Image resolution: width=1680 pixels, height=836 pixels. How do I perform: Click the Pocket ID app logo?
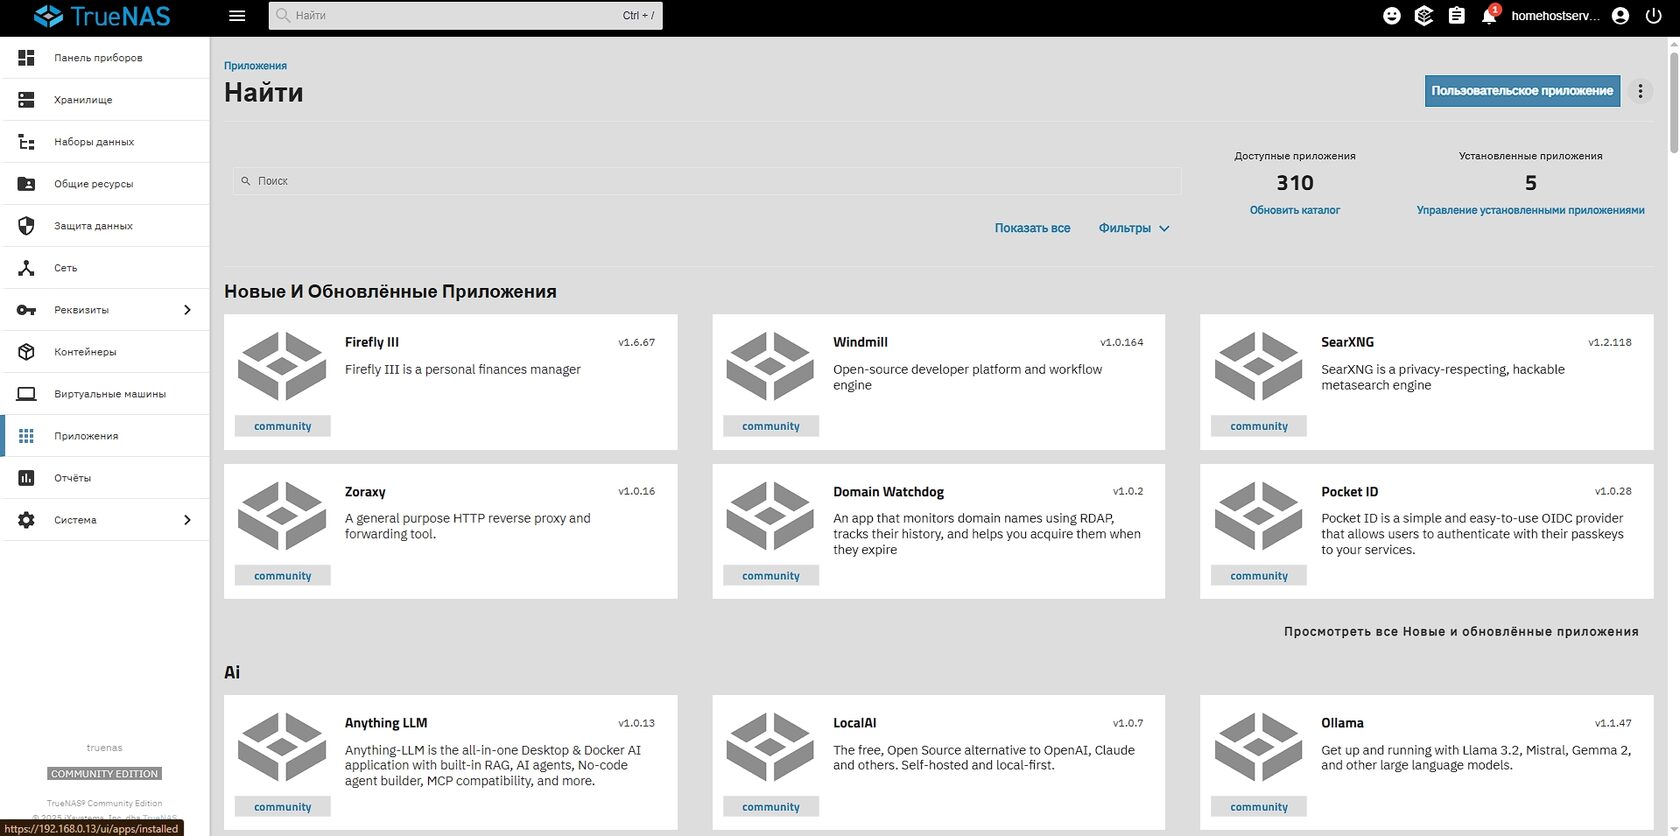(1258, 516)
